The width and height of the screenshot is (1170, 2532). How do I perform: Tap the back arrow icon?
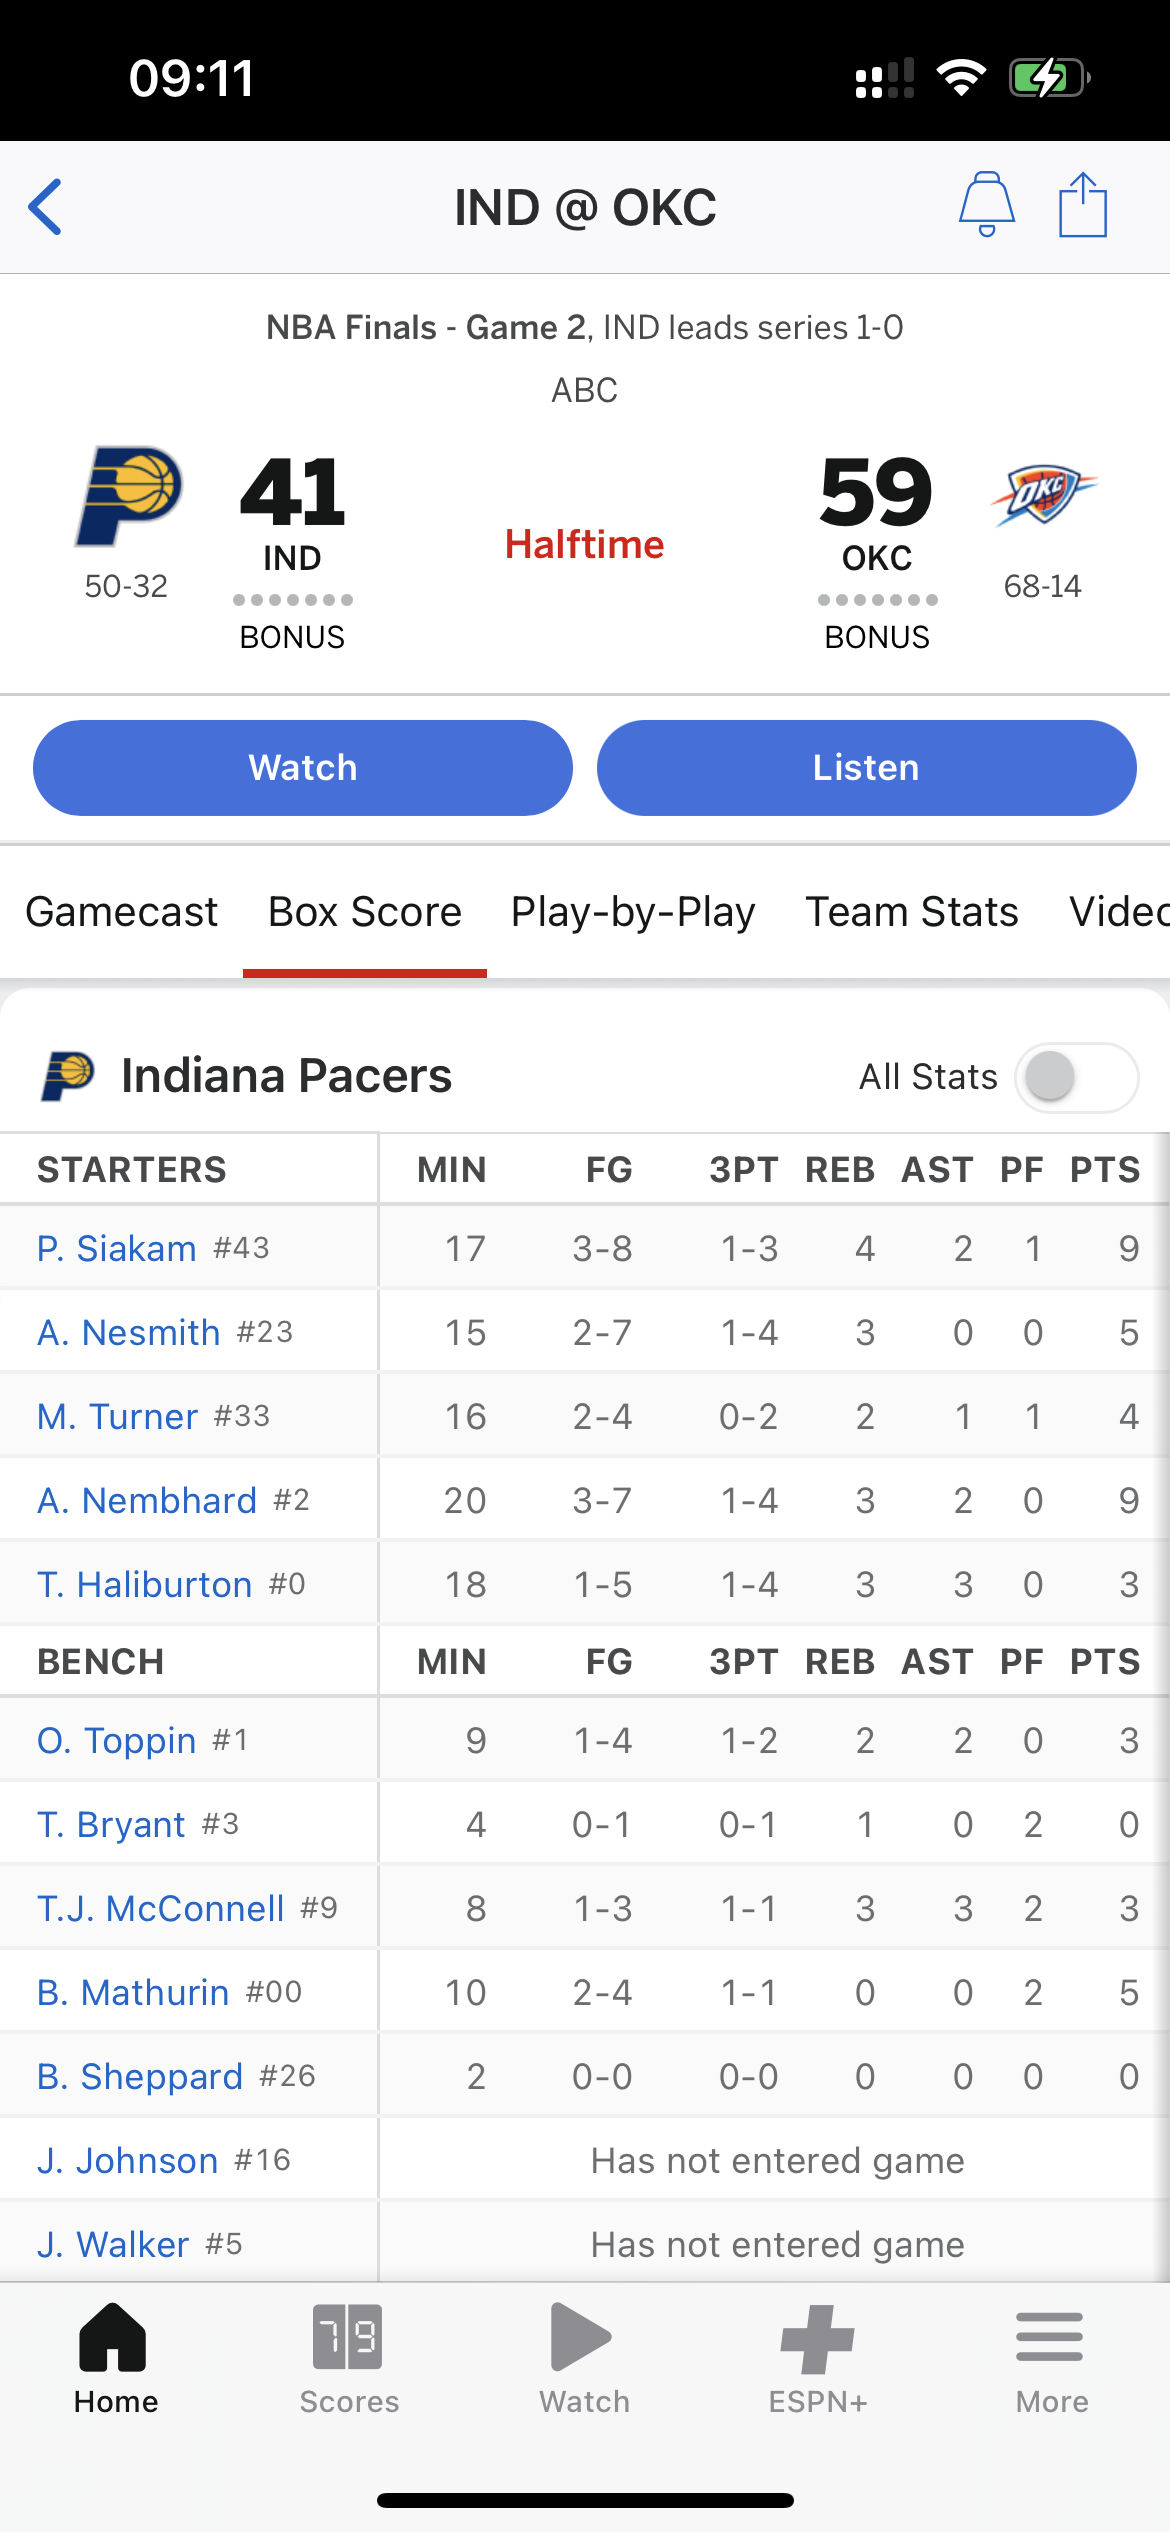tap(46, 207)
